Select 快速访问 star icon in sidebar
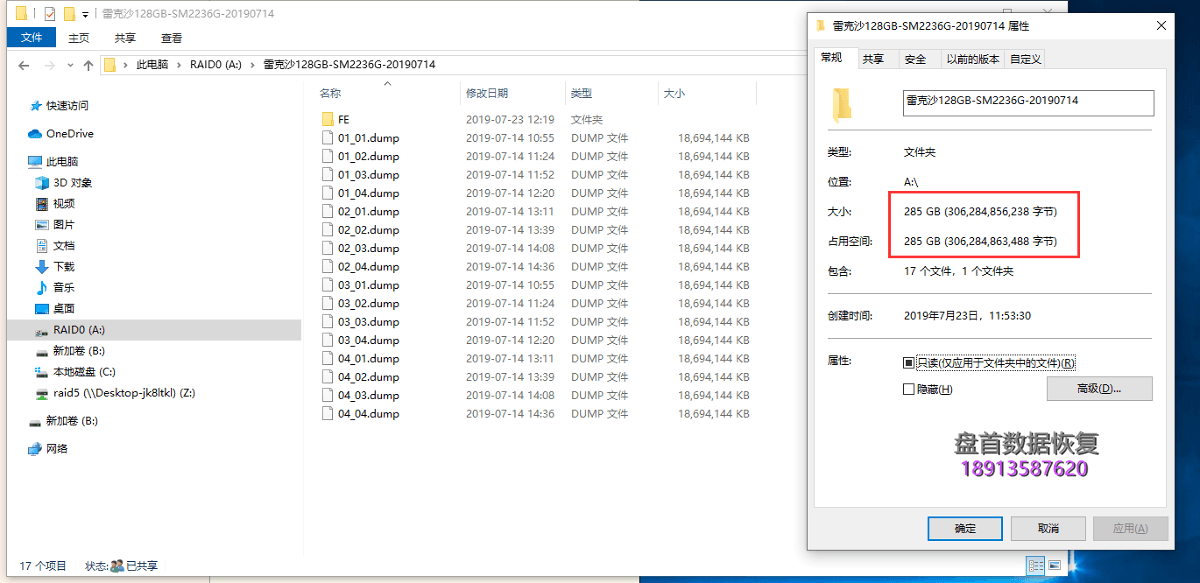 pos(36,105)
